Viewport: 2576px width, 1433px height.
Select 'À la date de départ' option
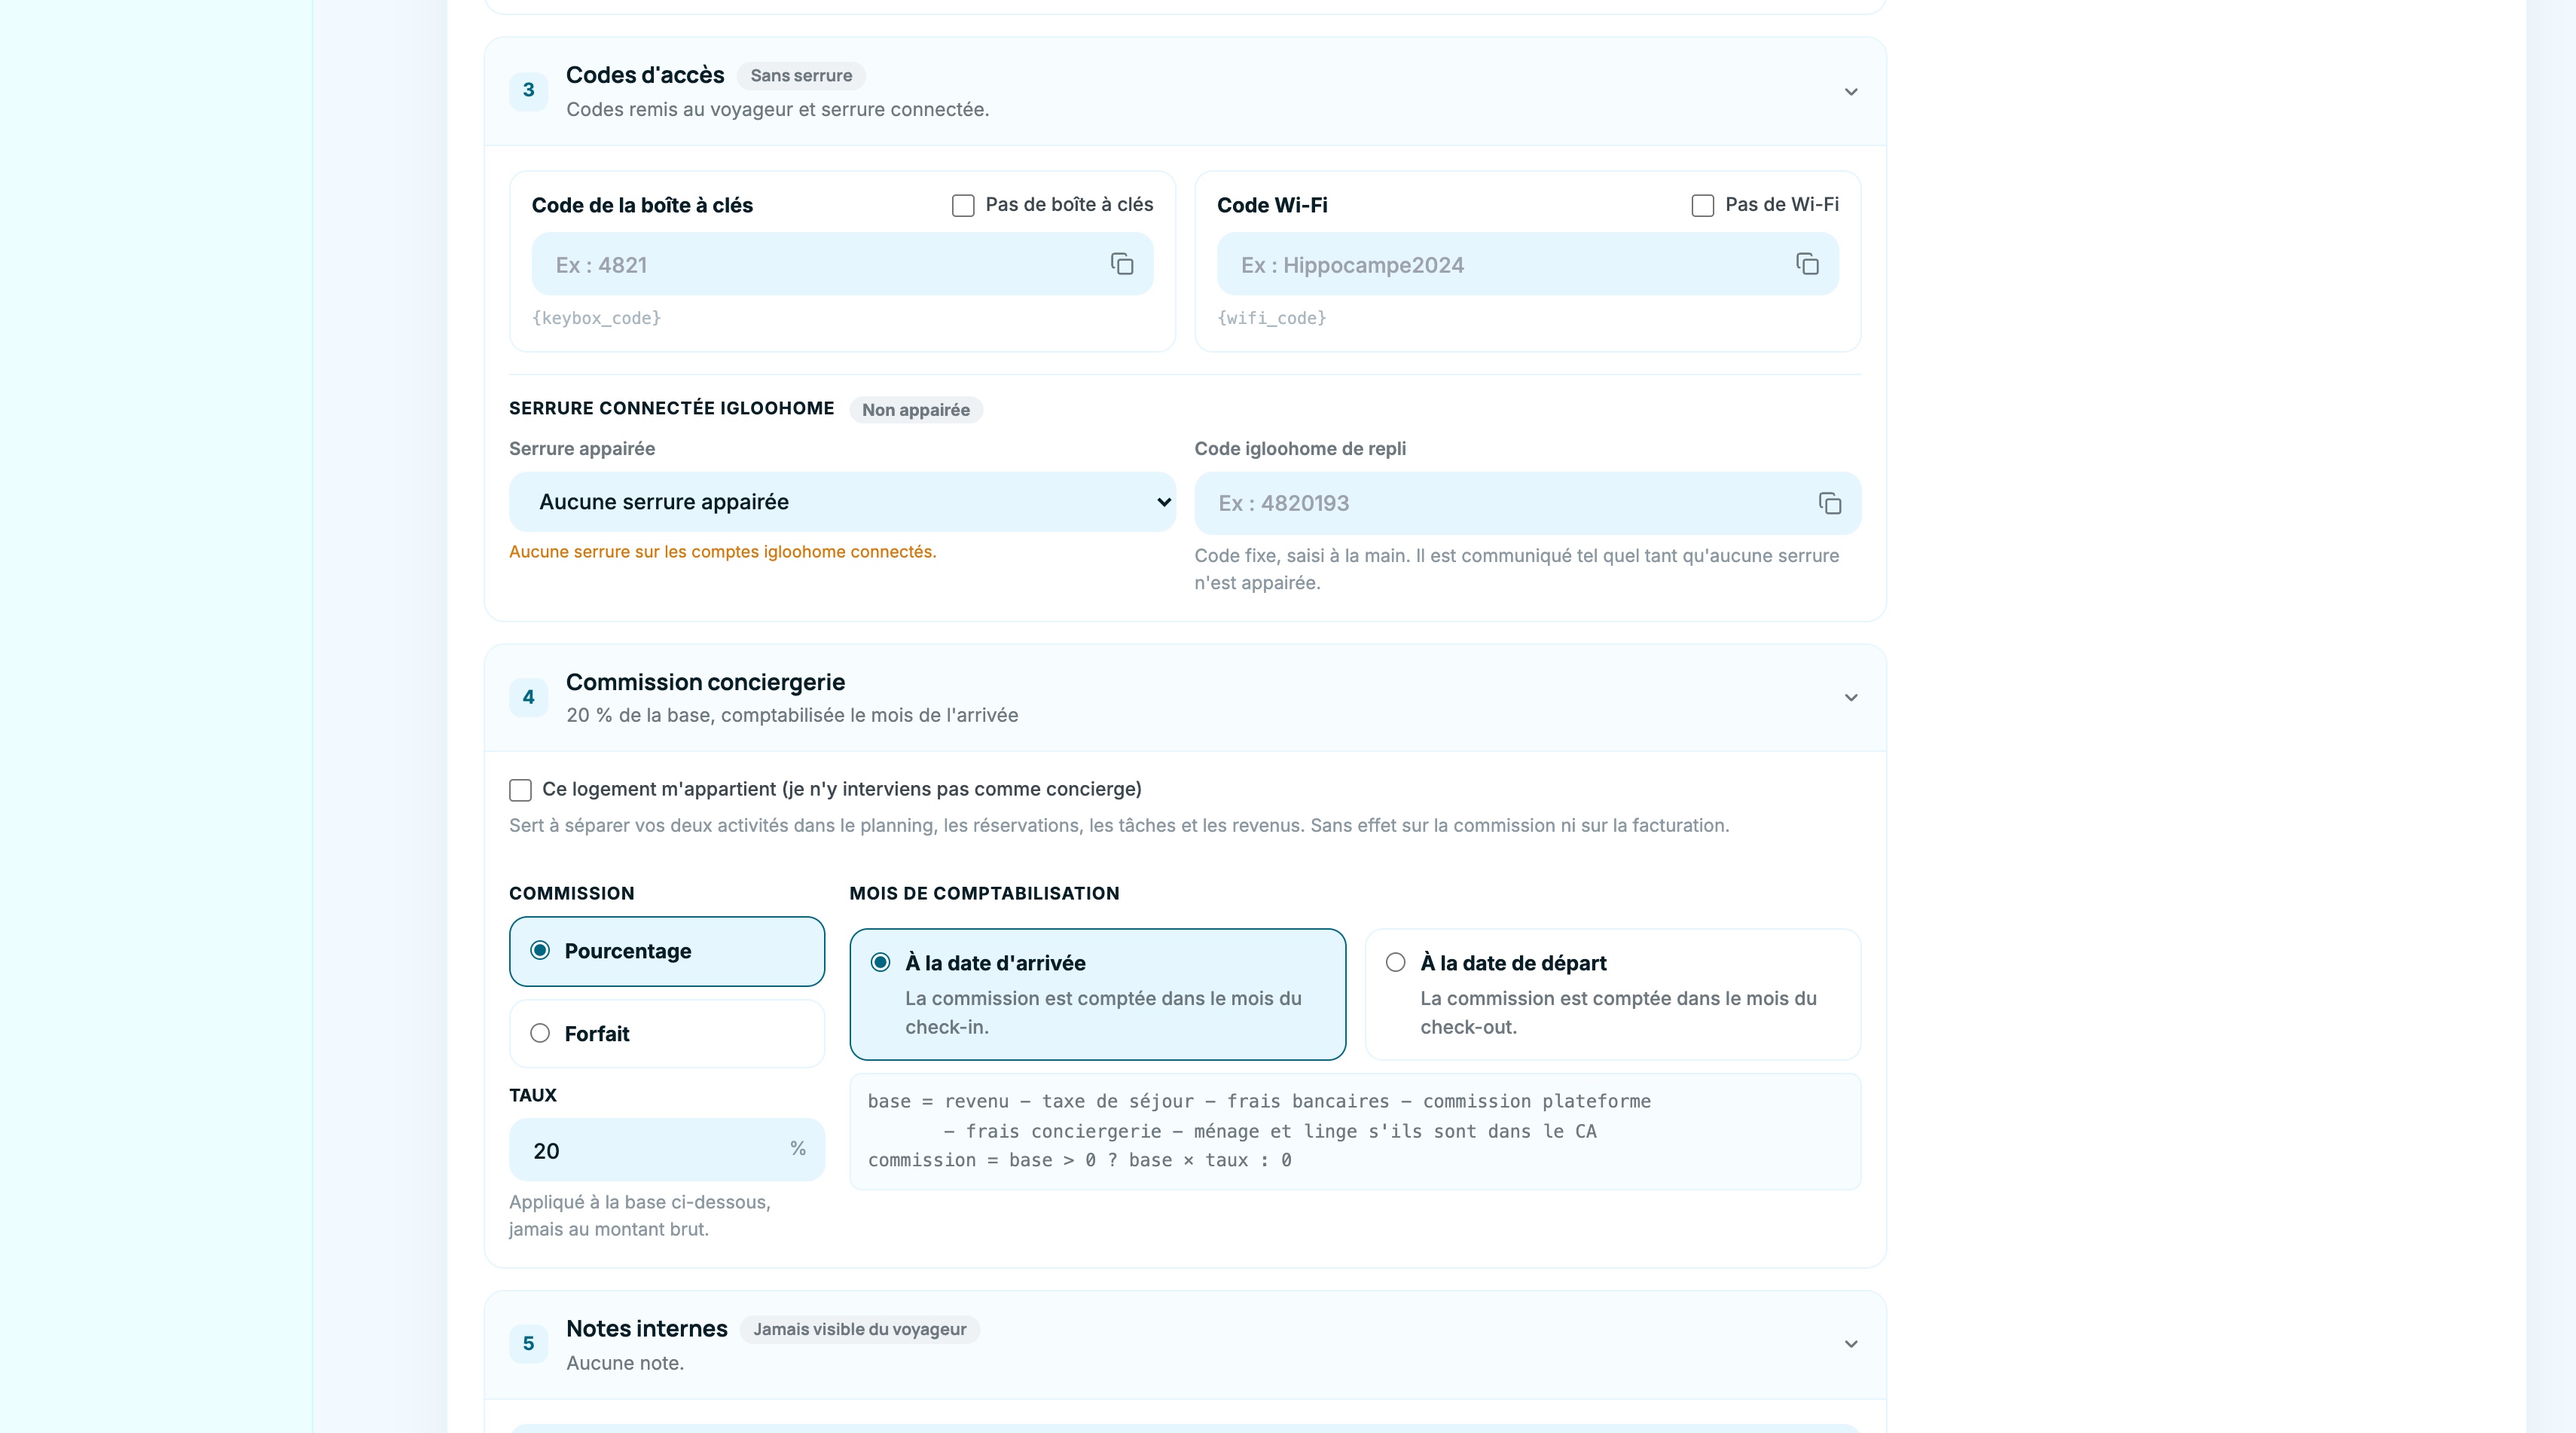[x=1613, y=994]
